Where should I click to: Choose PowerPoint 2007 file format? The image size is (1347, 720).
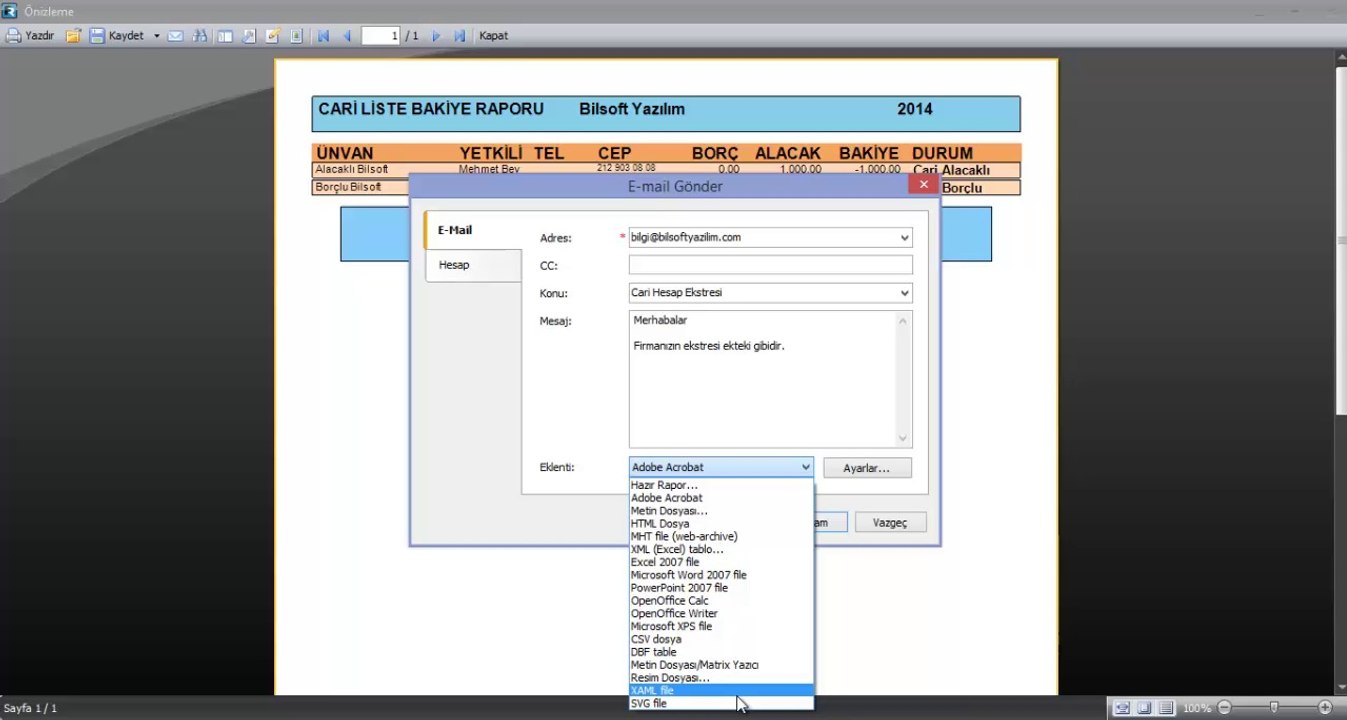[721, 588]
